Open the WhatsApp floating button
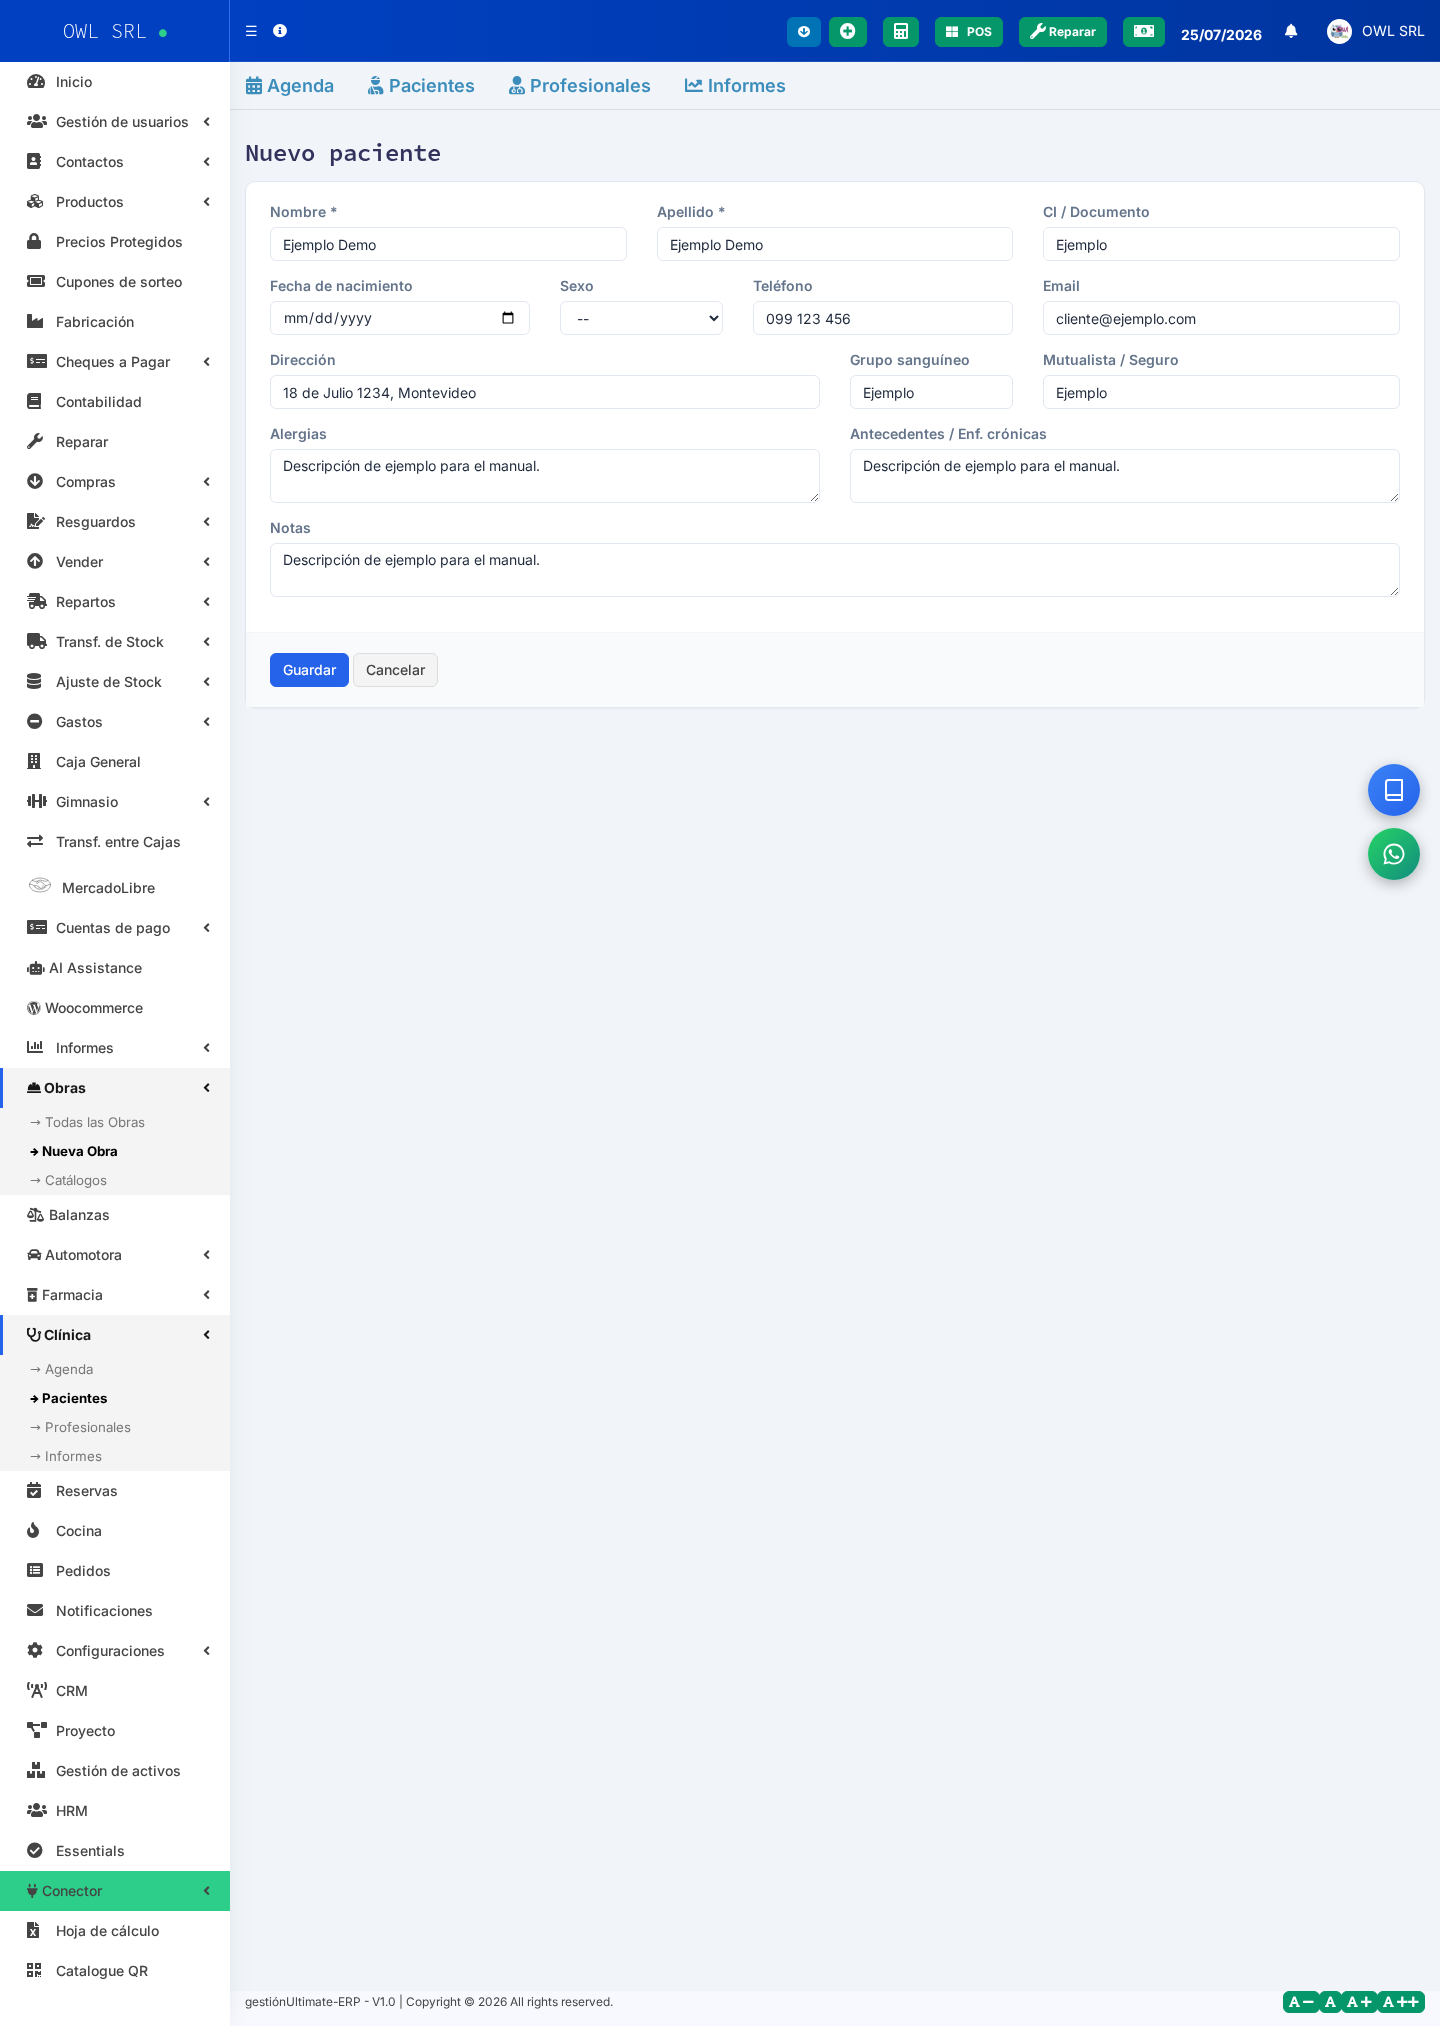The width and height of the screenshot is (1440, 2026). 1394,854
